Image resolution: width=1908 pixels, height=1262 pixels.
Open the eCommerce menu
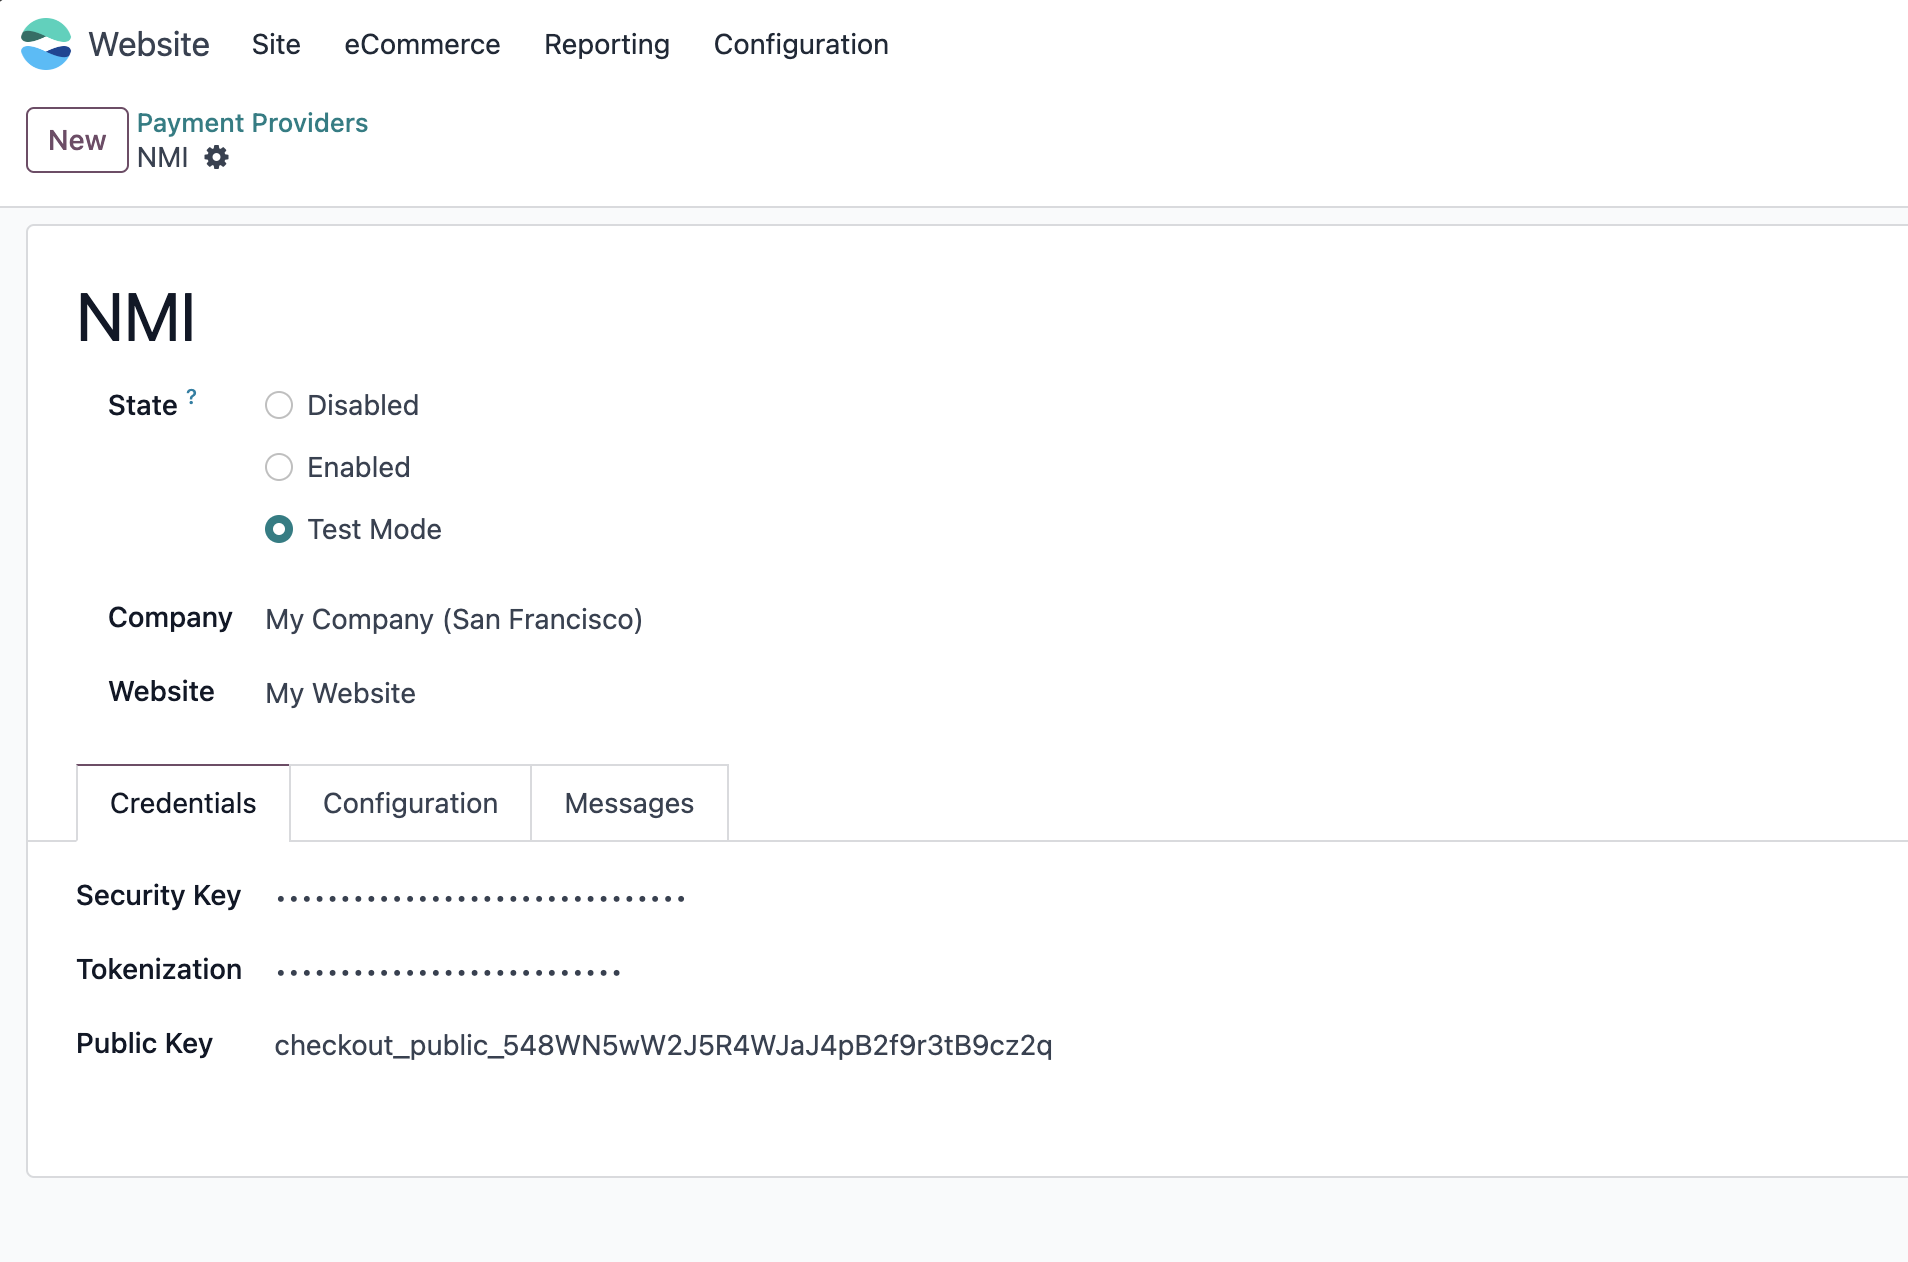coord(422,44)
